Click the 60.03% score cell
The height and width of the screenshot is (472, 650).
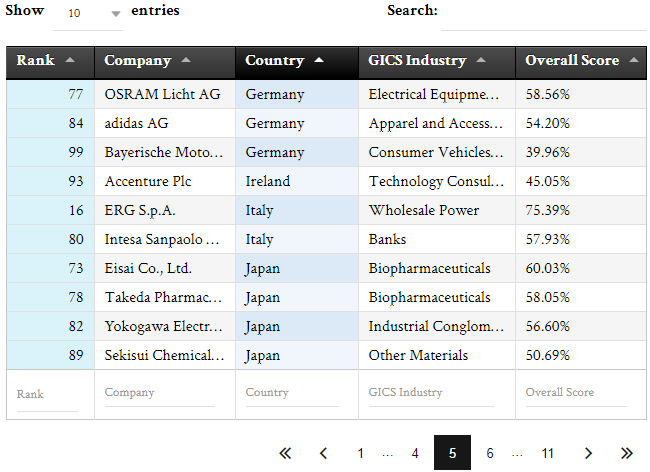[581, 268]
